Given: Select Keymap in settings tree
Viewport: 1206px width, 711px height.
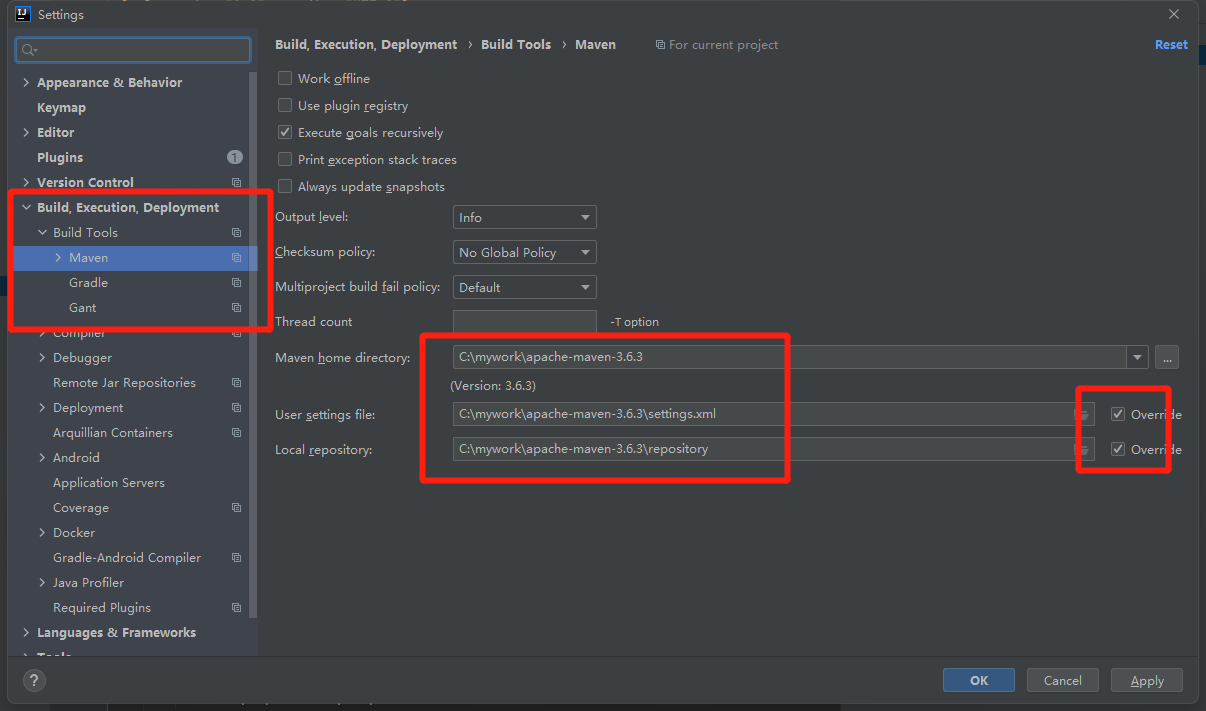Looking at the screenshot, I should [x=61, y=107].
